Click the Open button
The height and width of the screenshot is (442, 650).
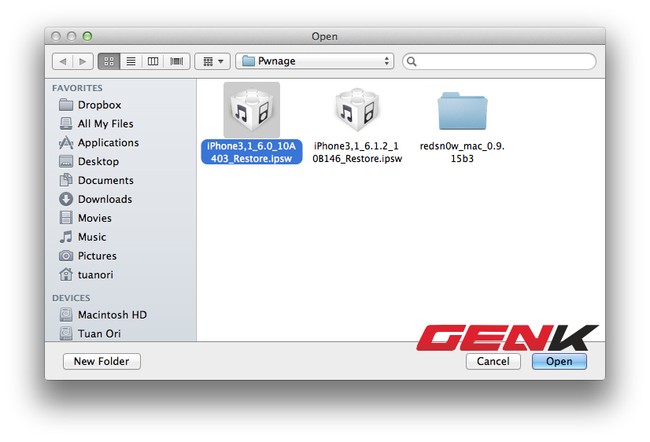coord(559,361)
